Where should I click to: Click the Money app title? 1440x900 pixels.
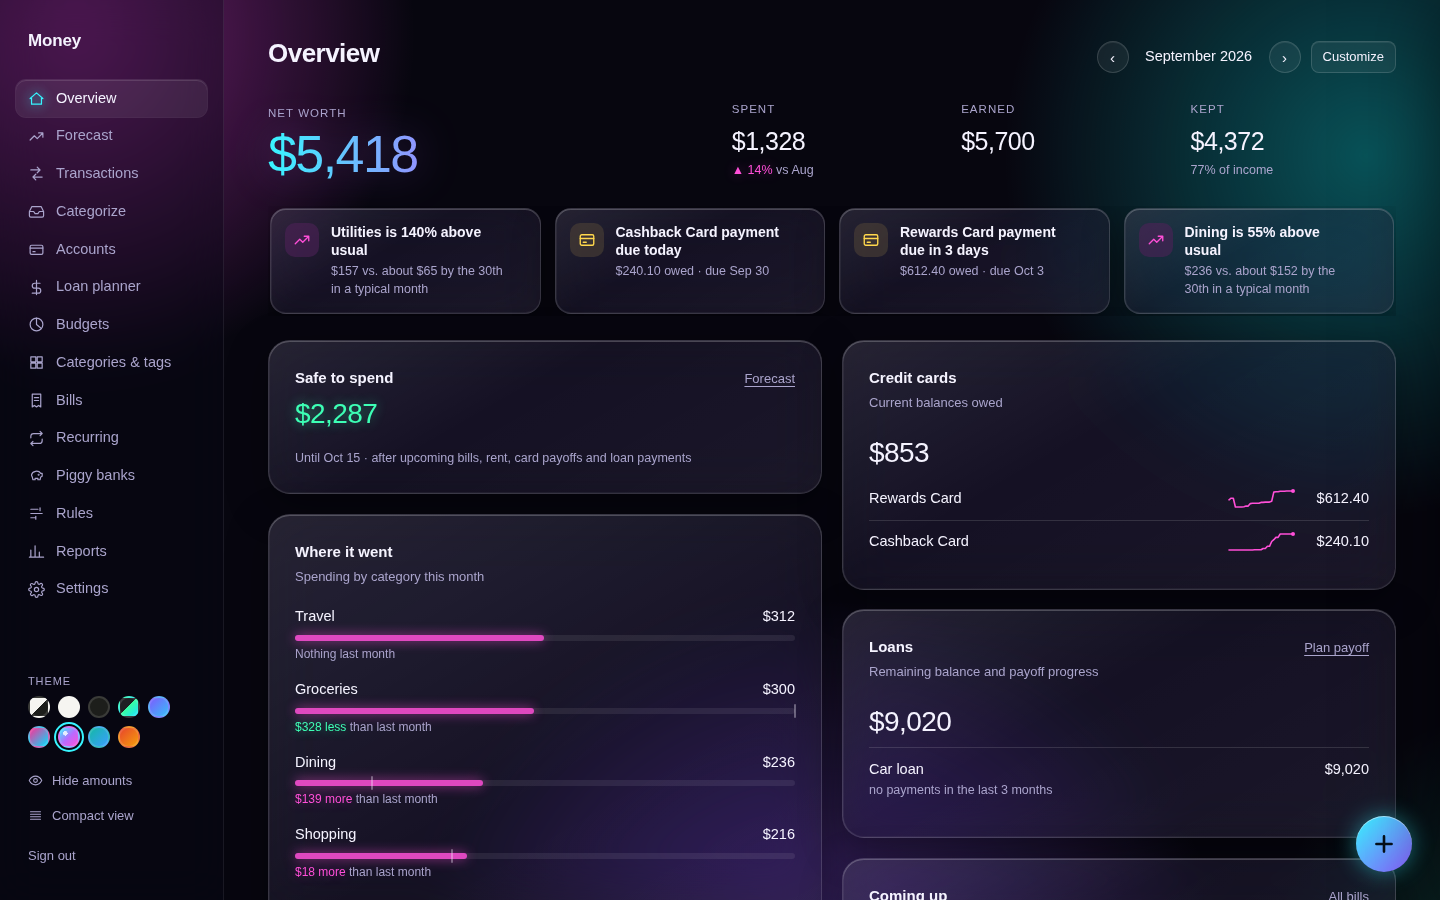click(54, 41)
